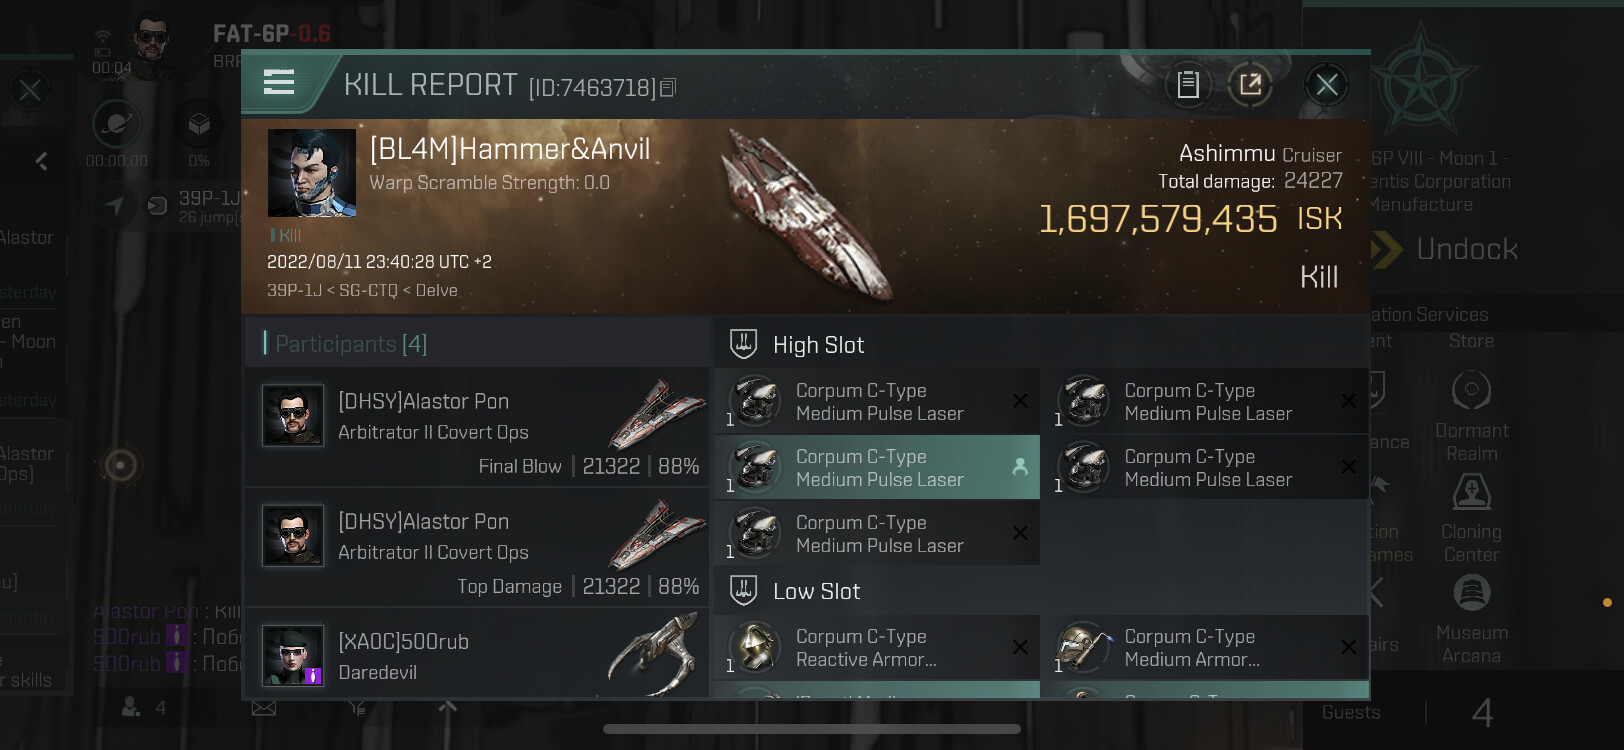Screen dimensions: 1624x750
Task: Select the Kill tab under victim portrait
Action: click(288, 236)
